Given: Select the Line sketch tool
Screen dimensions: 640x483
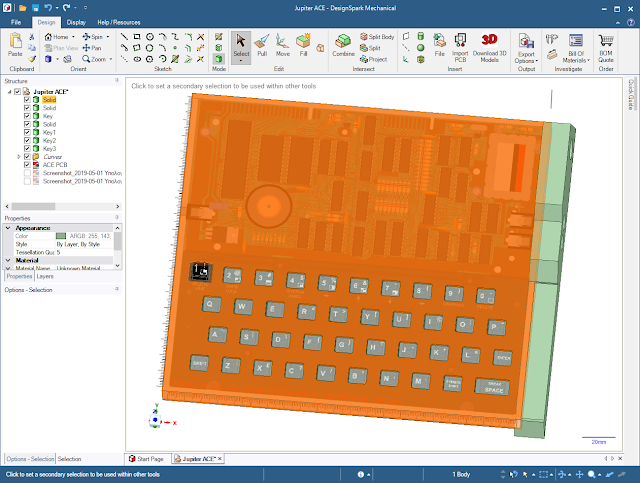Looking at the screenshot, I should point(124,36).
